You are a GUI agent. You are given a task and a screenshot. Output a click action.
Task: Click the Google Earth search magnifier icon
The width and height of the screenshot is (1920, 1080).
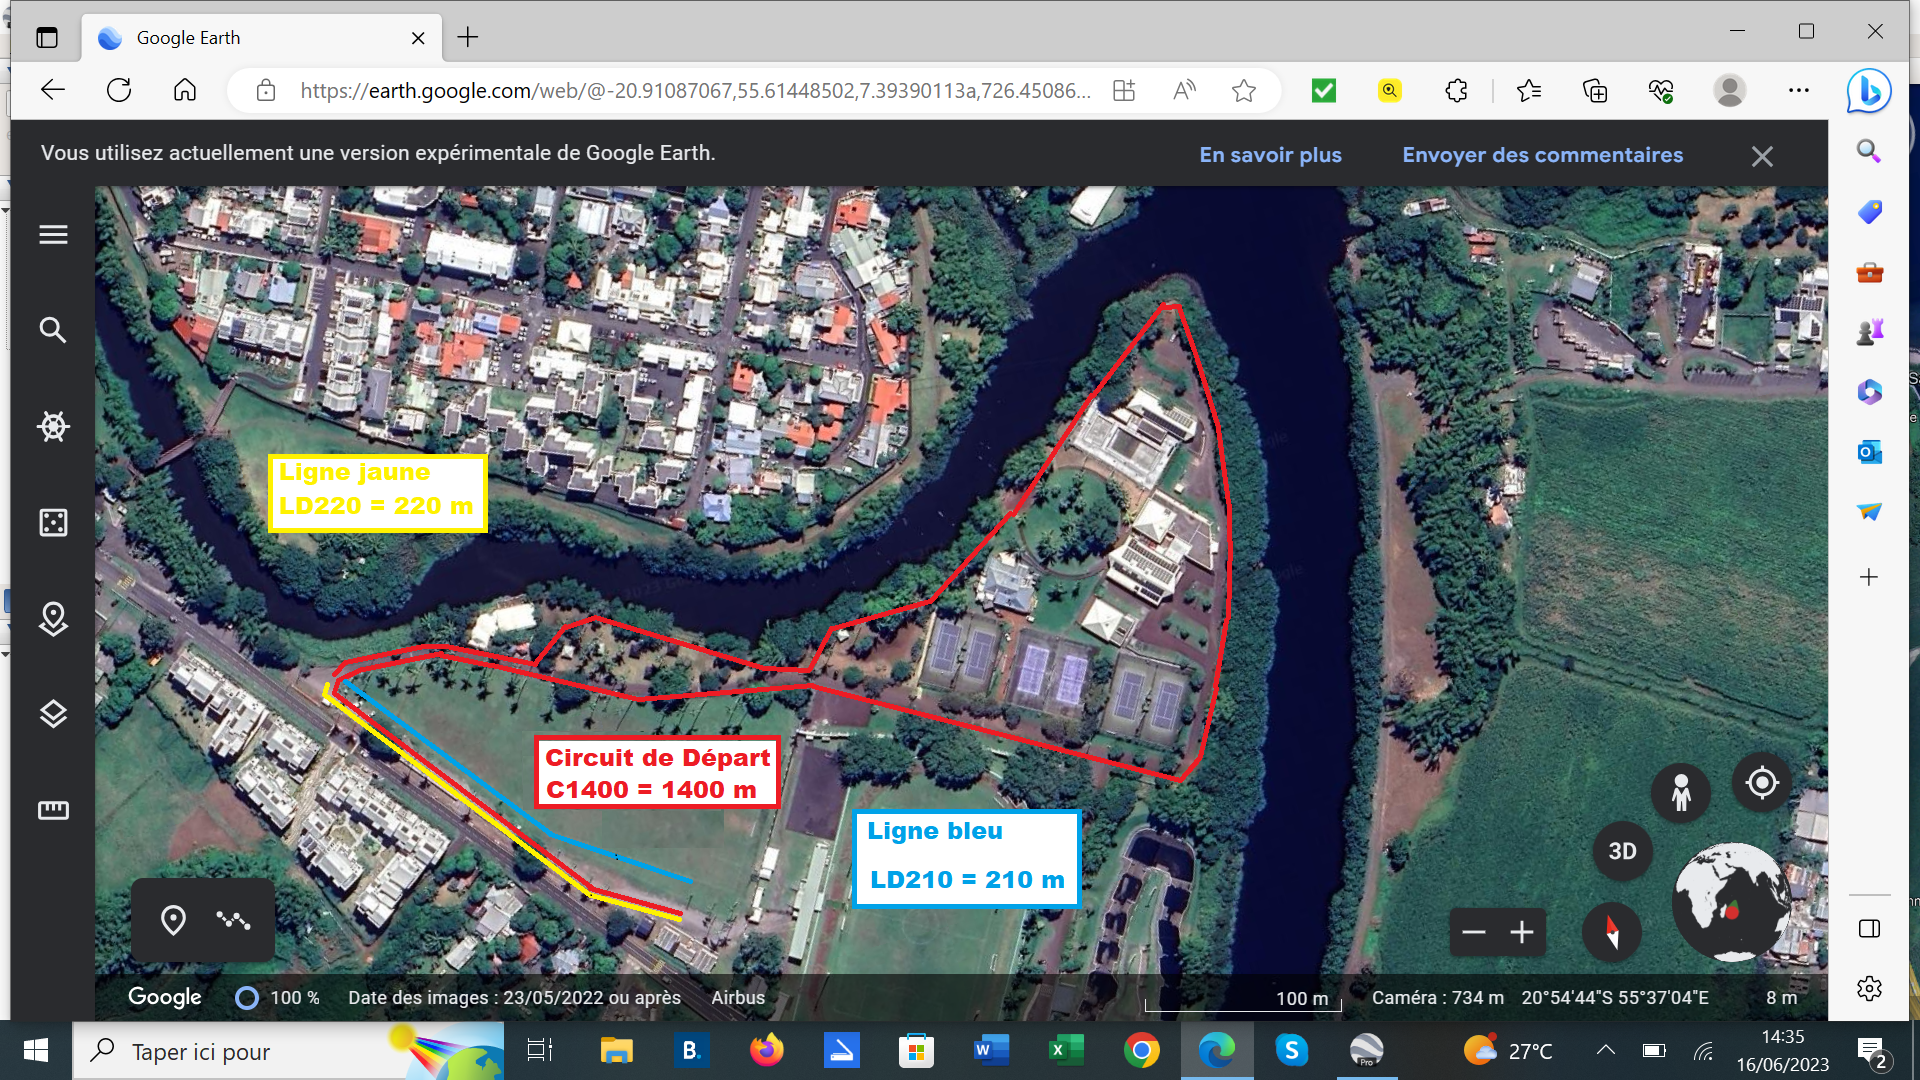point(53,330)
